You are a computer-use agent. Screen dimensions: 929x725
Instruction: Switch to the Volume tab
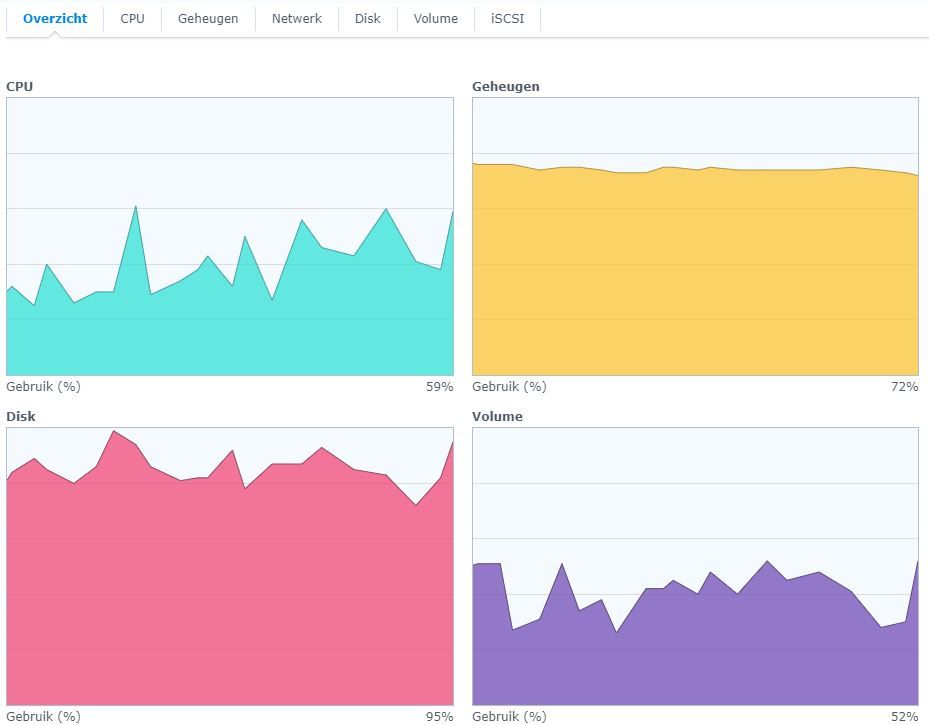(x=435, y=19)
